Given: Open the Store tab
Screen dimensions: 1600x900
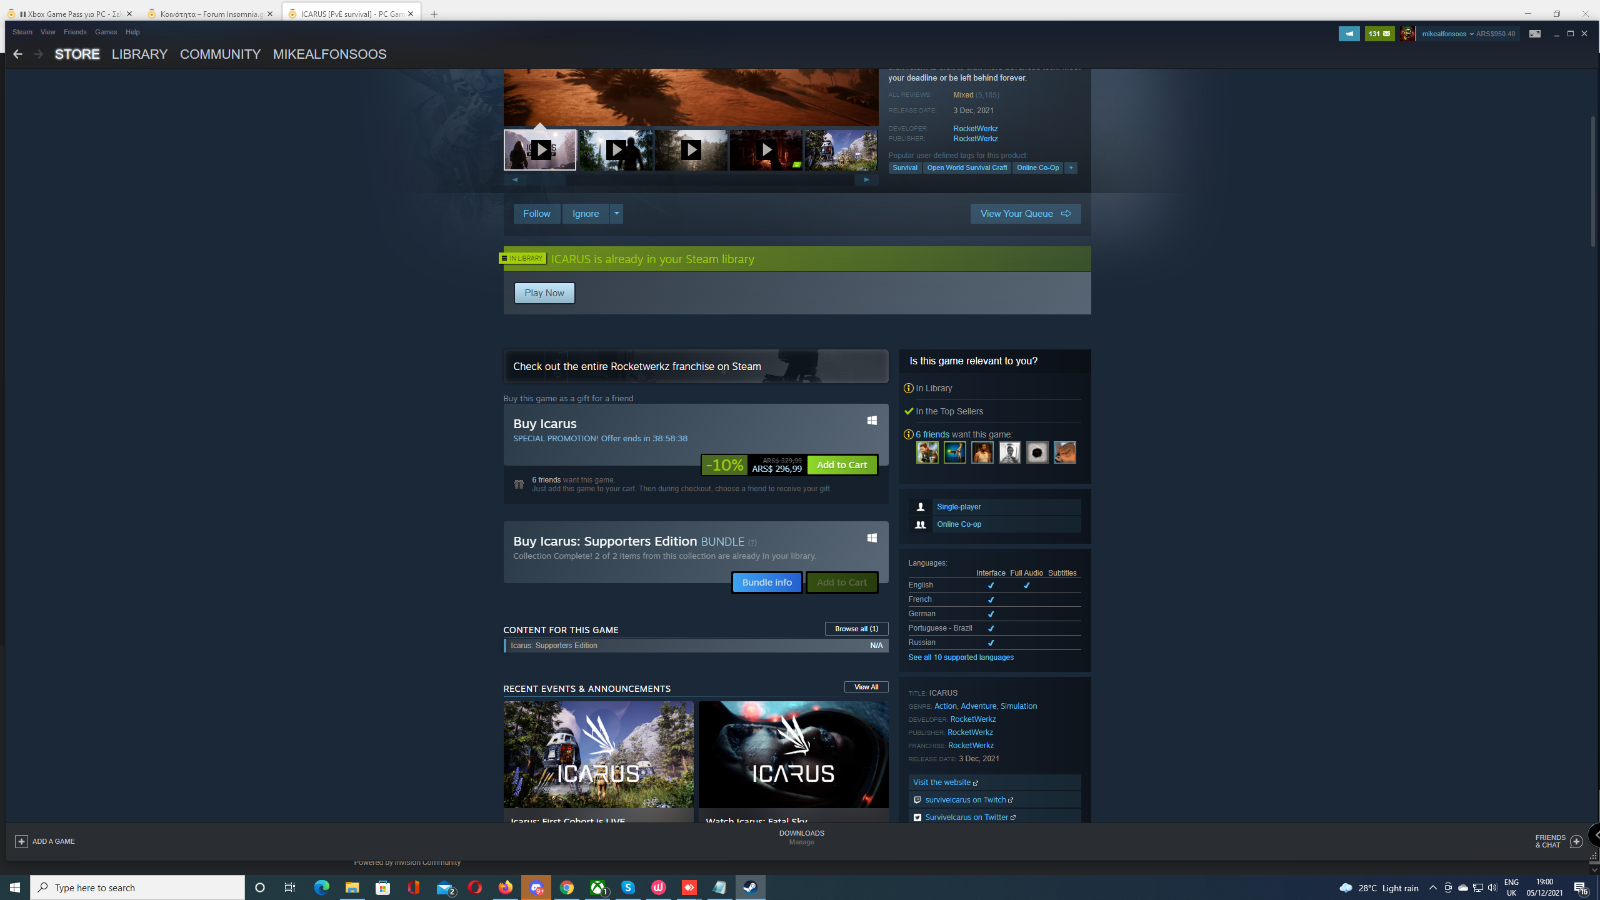Looking at the screenshot, I should 77,54.
